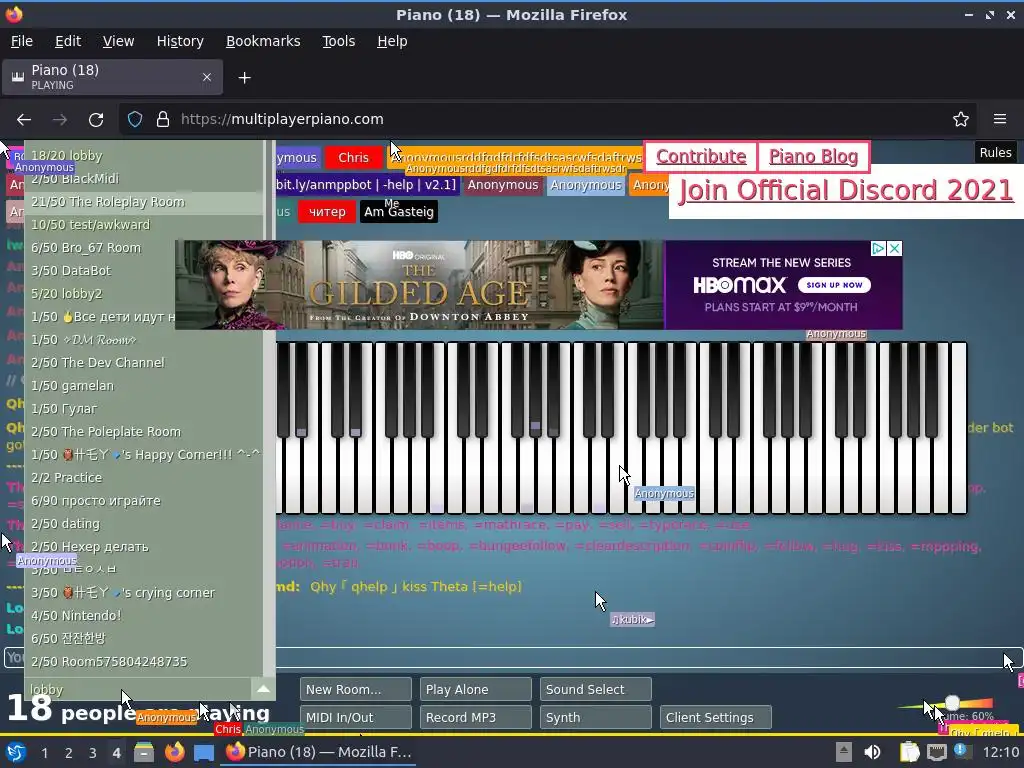
Task: Click the room list scrollbar
Action: coord(268,408)
